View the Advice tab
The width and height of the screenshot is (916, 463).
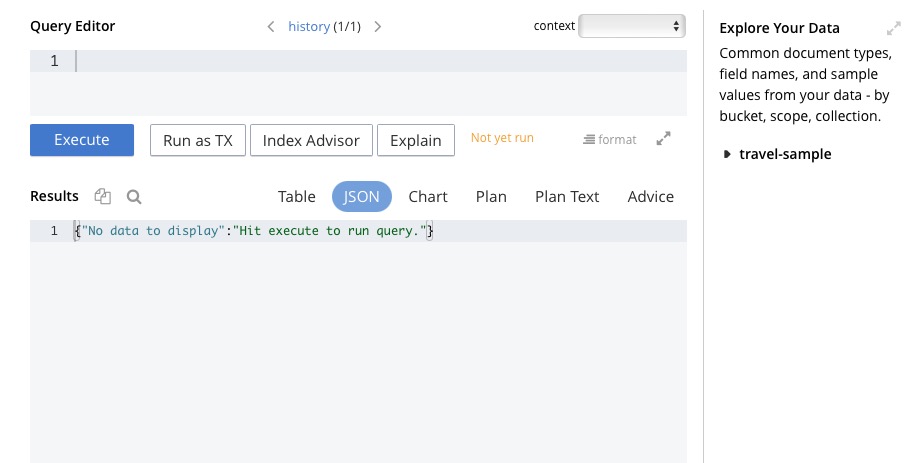pos(650,196)
